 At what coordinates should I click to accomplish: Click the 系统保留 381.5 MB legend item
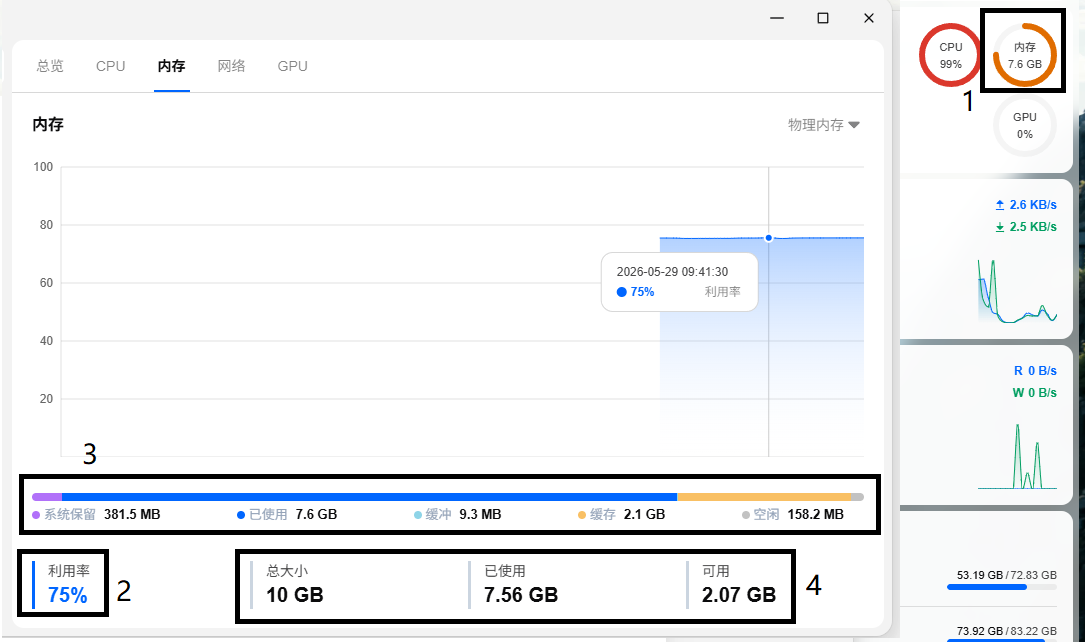(x=96, y=515)
